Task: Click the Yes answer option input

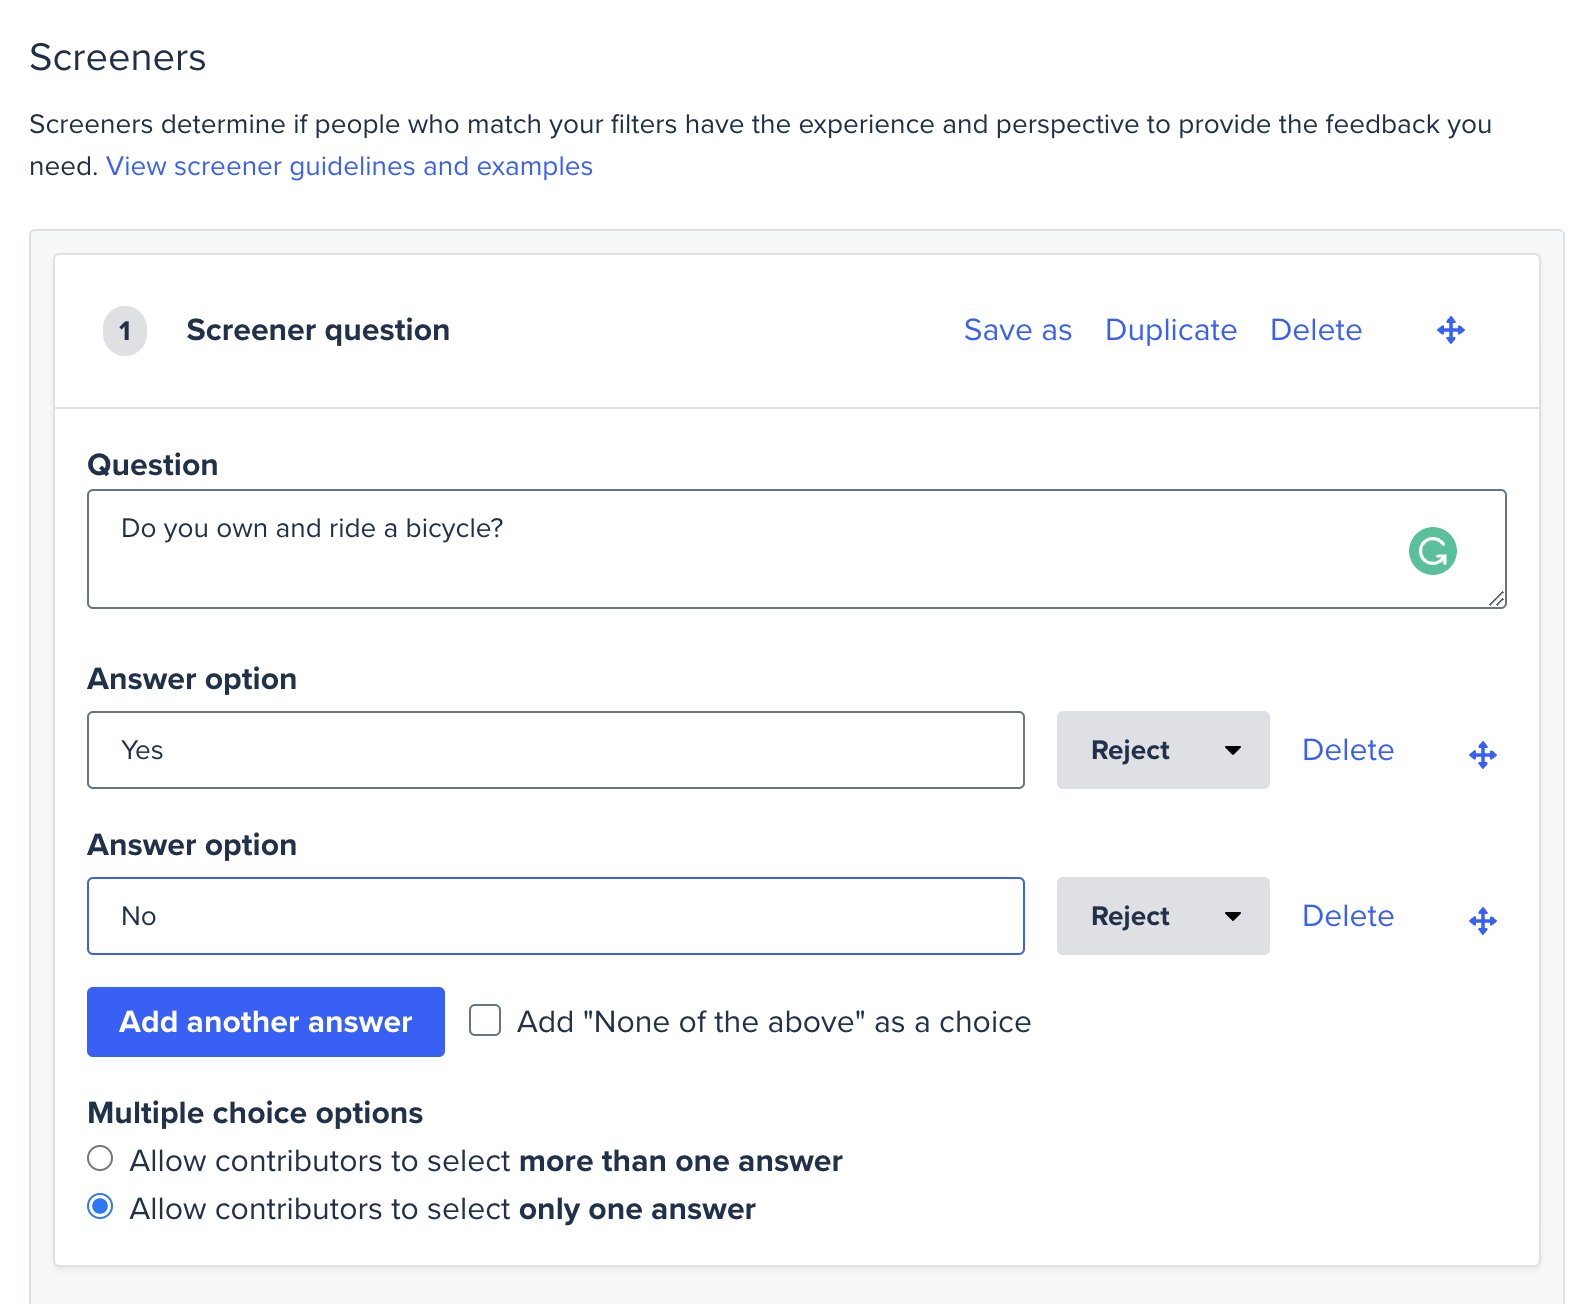Action: click(x=556, y=750)
